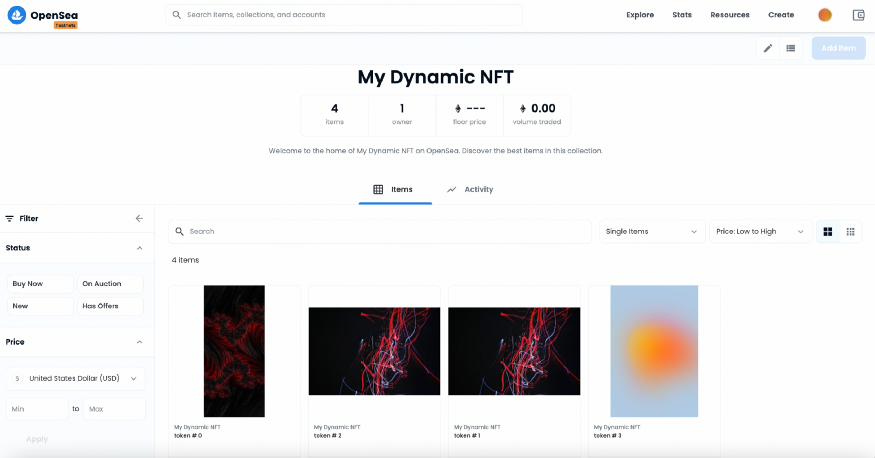Switch to the Activity tab
875x458 pixels.
coord(470,189)
